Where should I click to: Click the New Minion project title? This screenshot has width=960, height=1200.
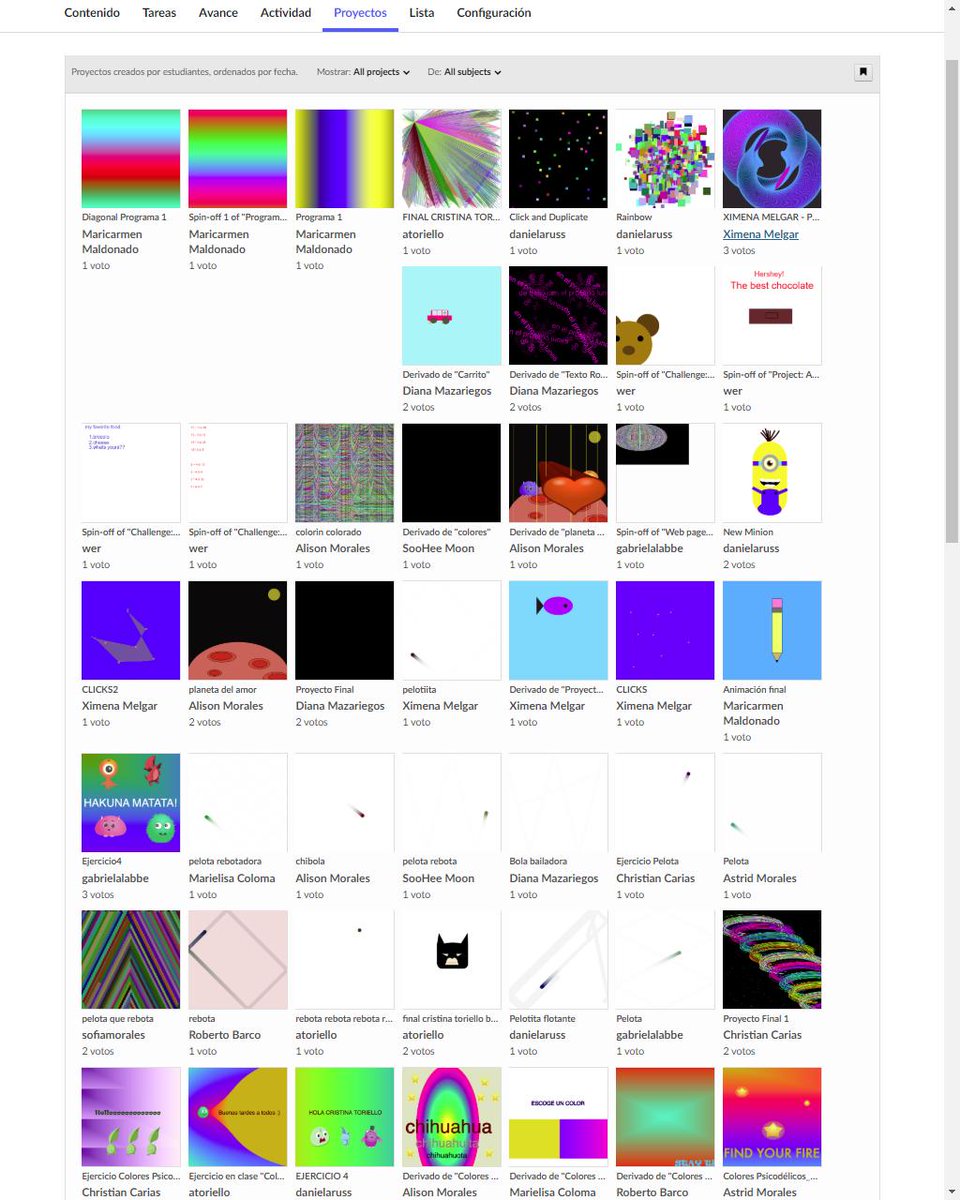tap(748, 532)
